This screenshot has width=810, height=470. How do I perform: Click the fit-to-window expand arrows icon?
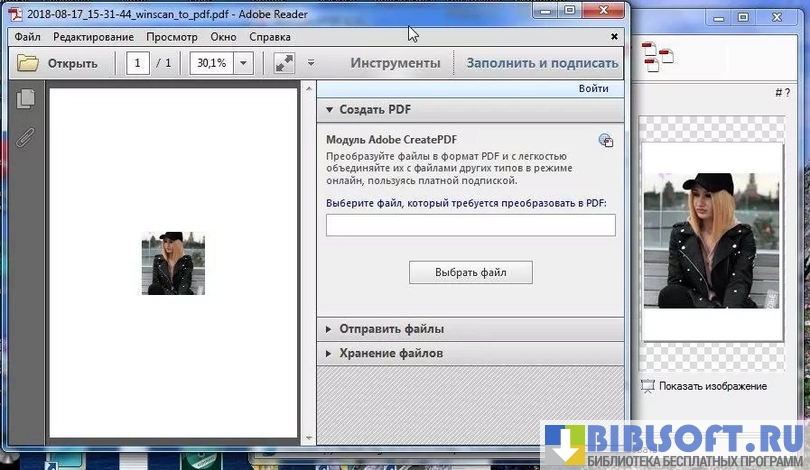(x=284, y=63)
